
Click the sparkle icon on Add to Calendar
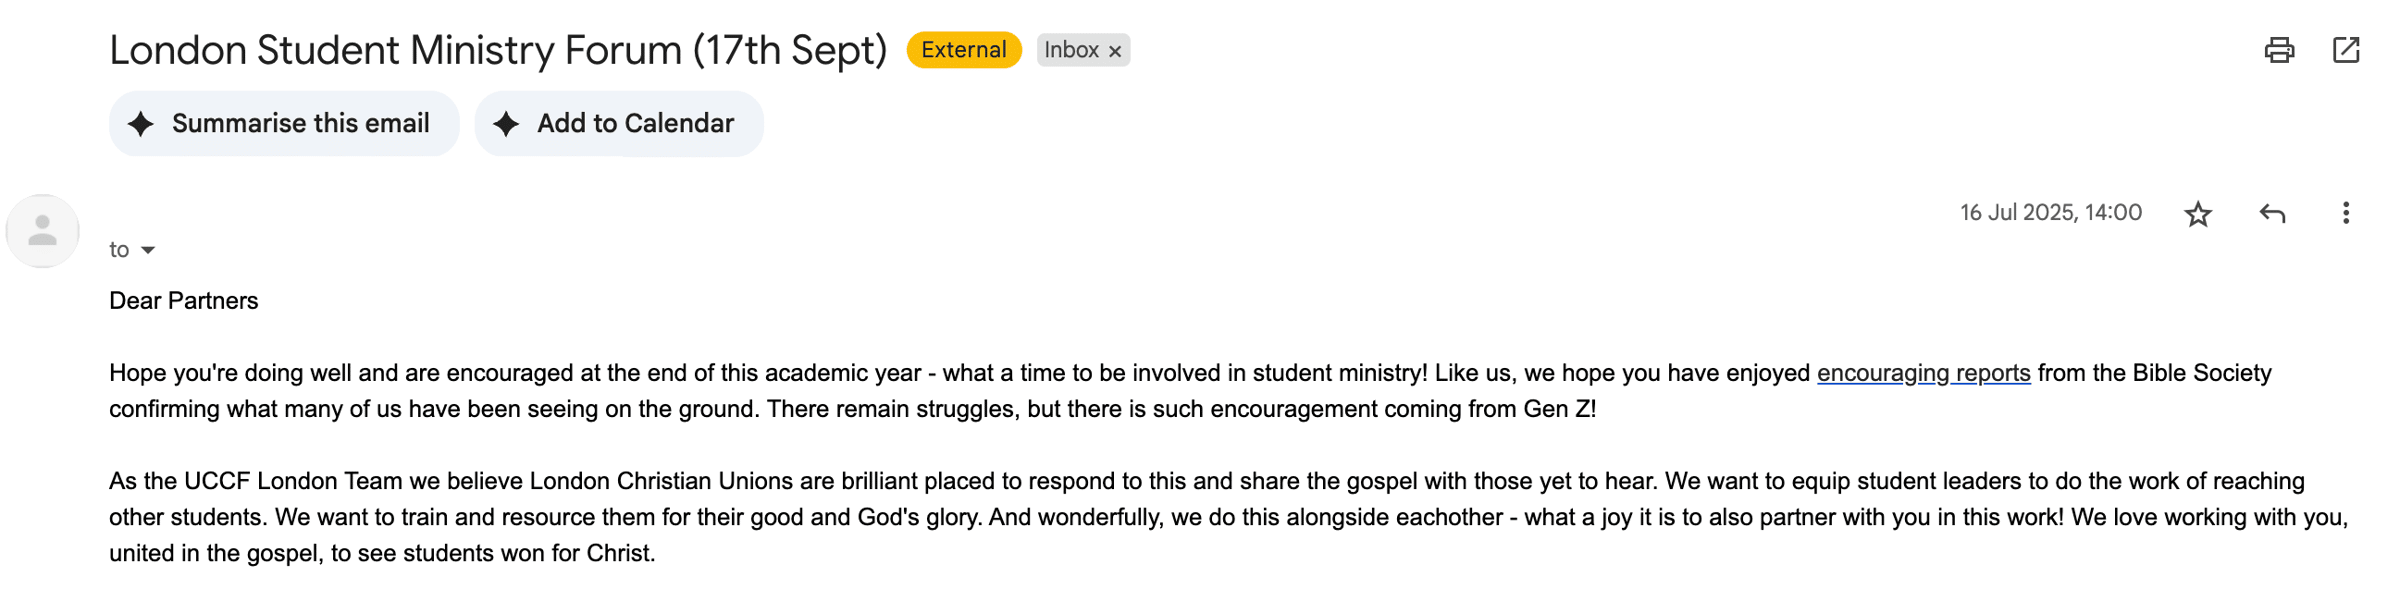click(506, 124)
